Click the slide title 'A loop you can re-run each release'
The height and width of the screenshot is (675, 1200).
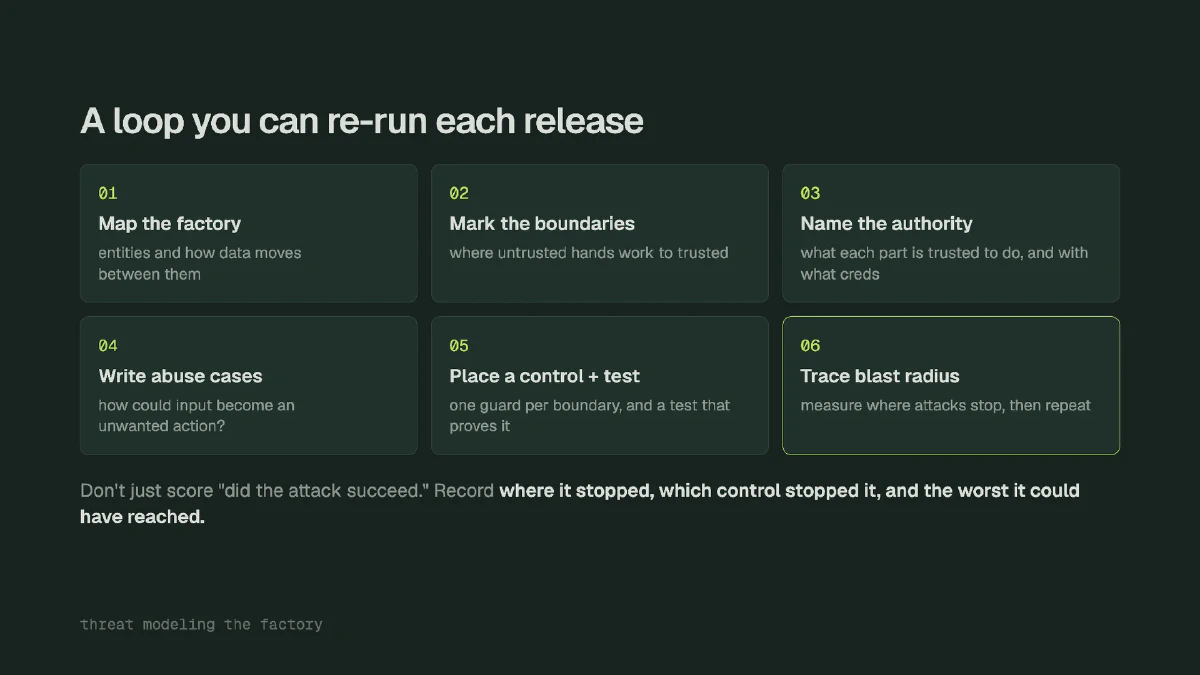pos(362,121)
